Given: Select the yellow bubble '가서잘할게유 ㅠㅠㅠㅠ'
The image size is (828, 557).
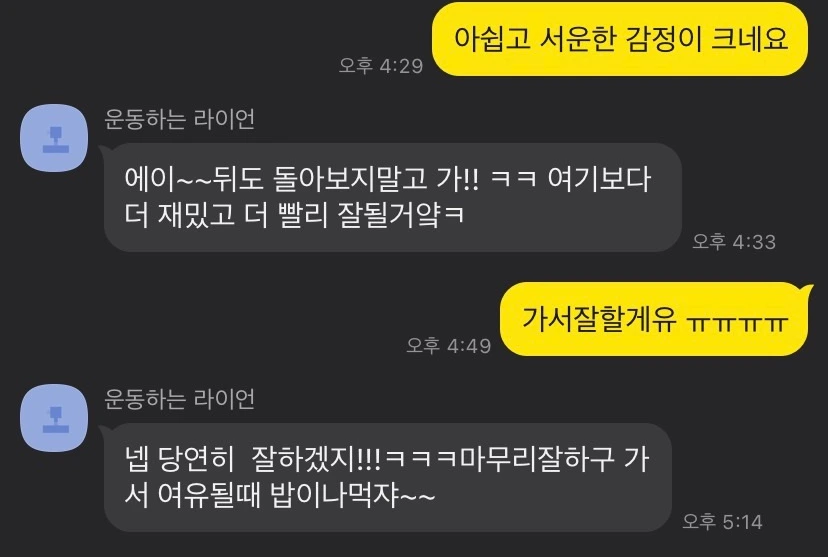Looking at the screenshot, I should (x=655, y=319).
